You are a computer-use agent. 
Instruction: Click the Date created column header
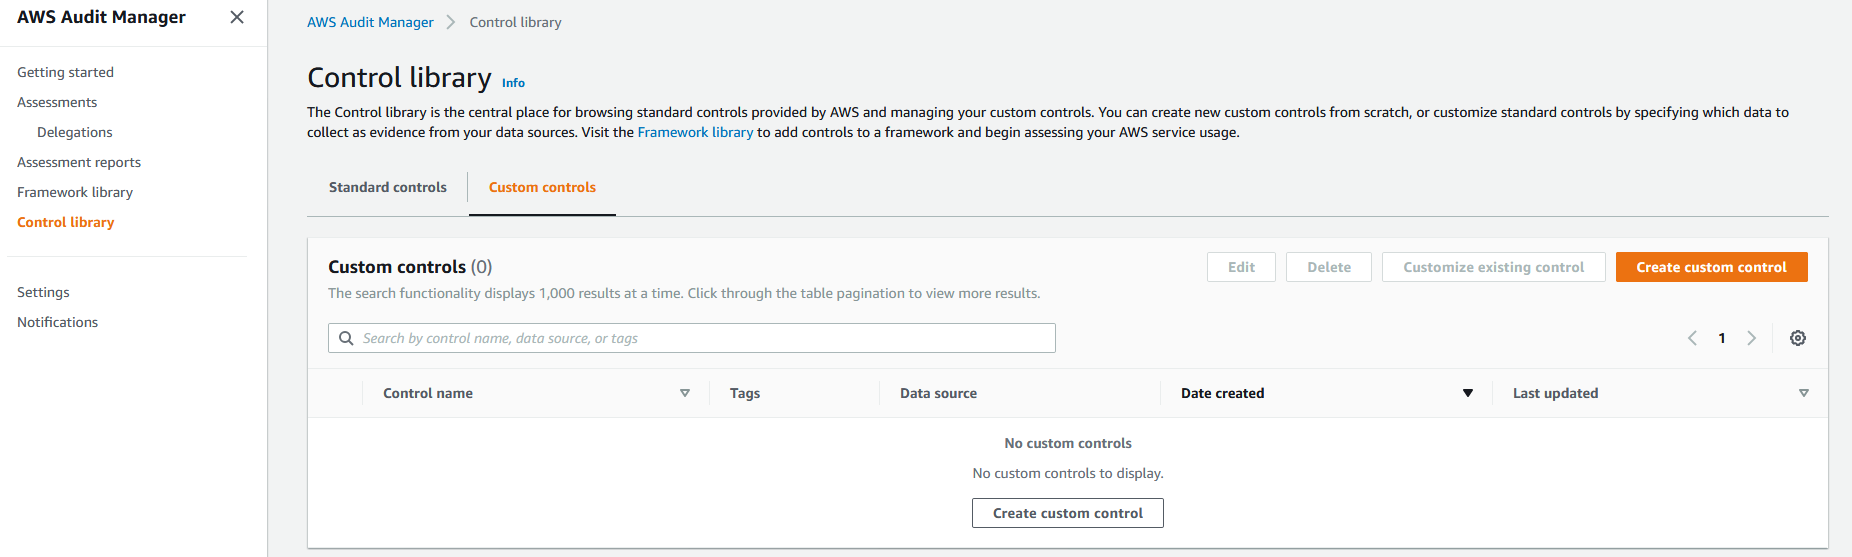pyautogui.click(x=1222, y=393)
